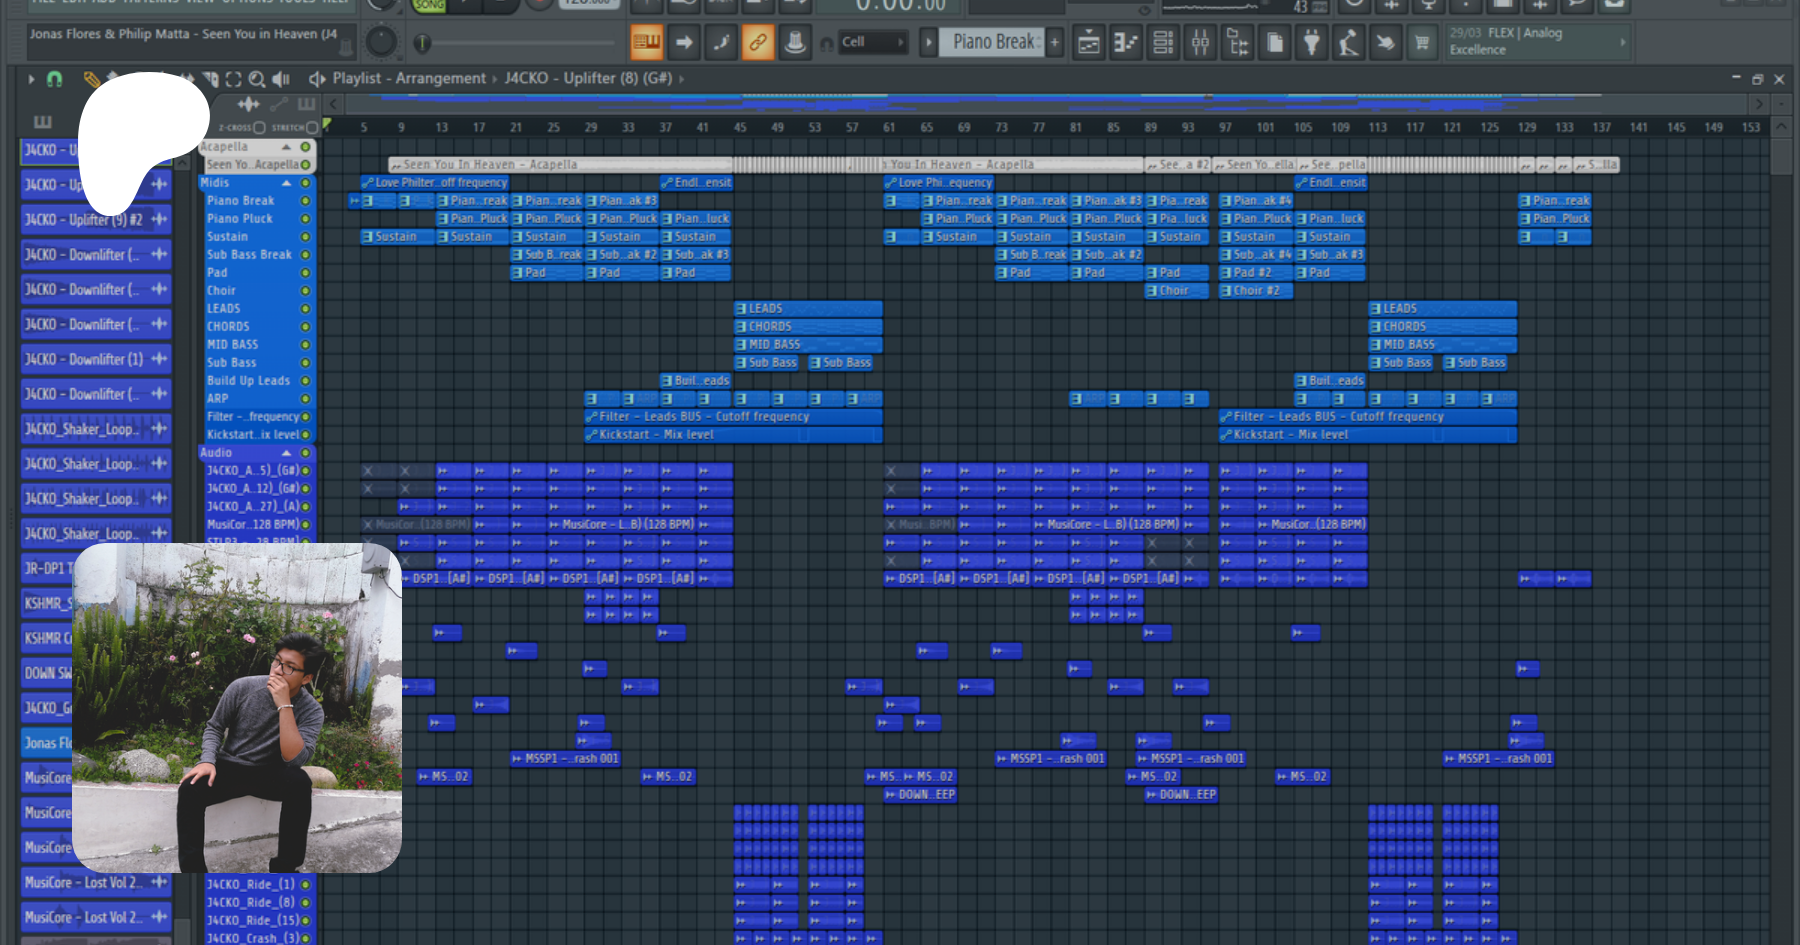This screenshot has width=1800, height=945.
Task: Select the Piano Break pattern selector
Action: (993, 42)
